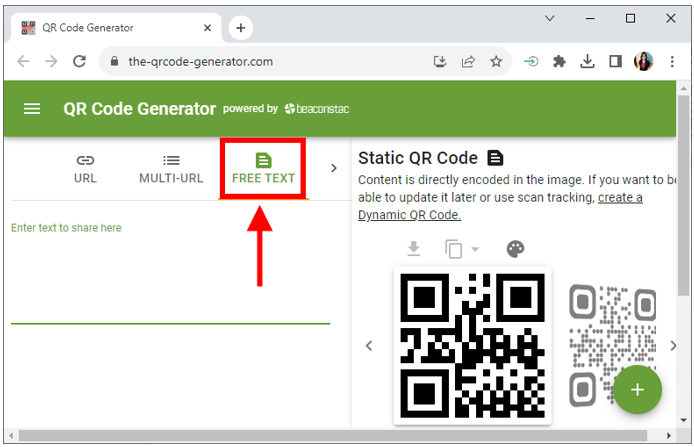Screen dimensions: 694x447
Task: Click the 'Static QR Code' heading text
Action: (418, 158)
